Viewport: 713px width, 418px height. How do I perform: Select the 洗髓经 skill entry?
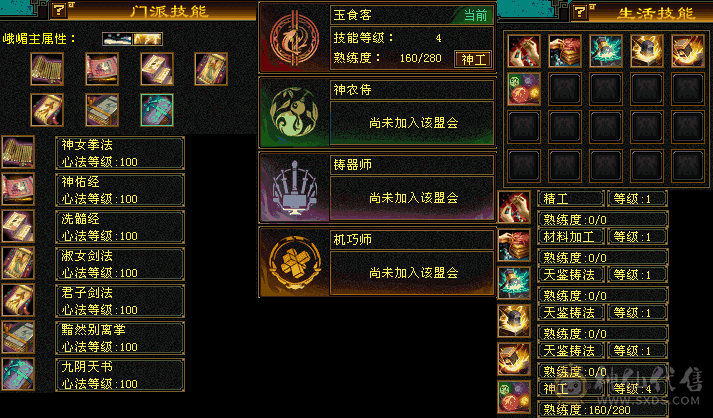pos(120,227)
